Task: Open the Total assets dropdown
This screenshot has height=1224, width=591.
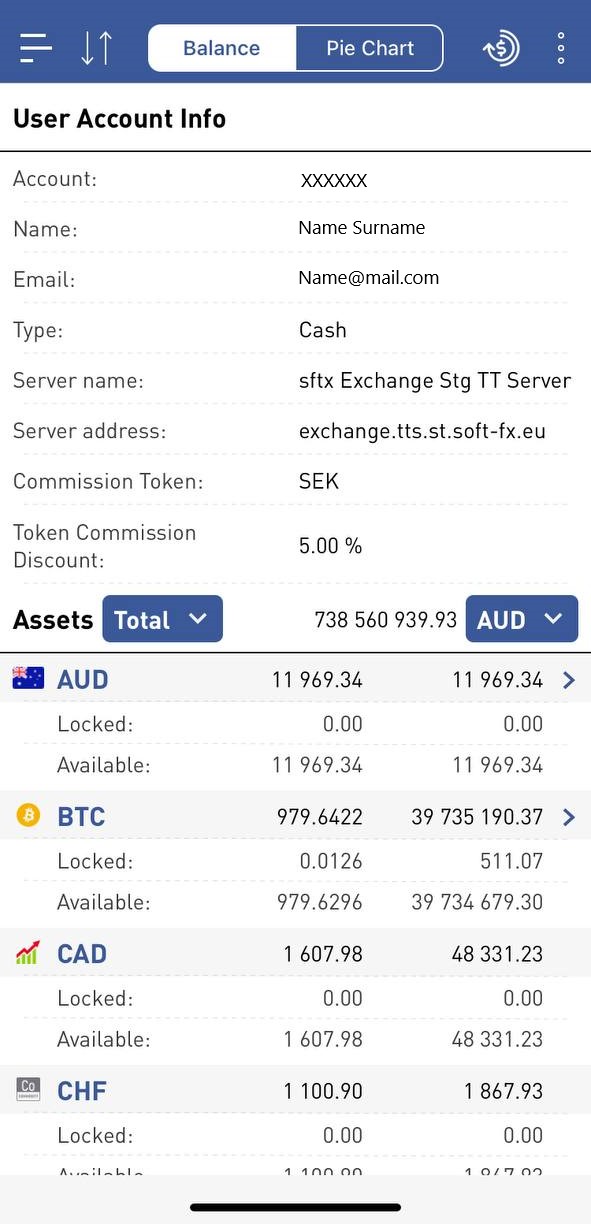Action: (x=162, y=619)
